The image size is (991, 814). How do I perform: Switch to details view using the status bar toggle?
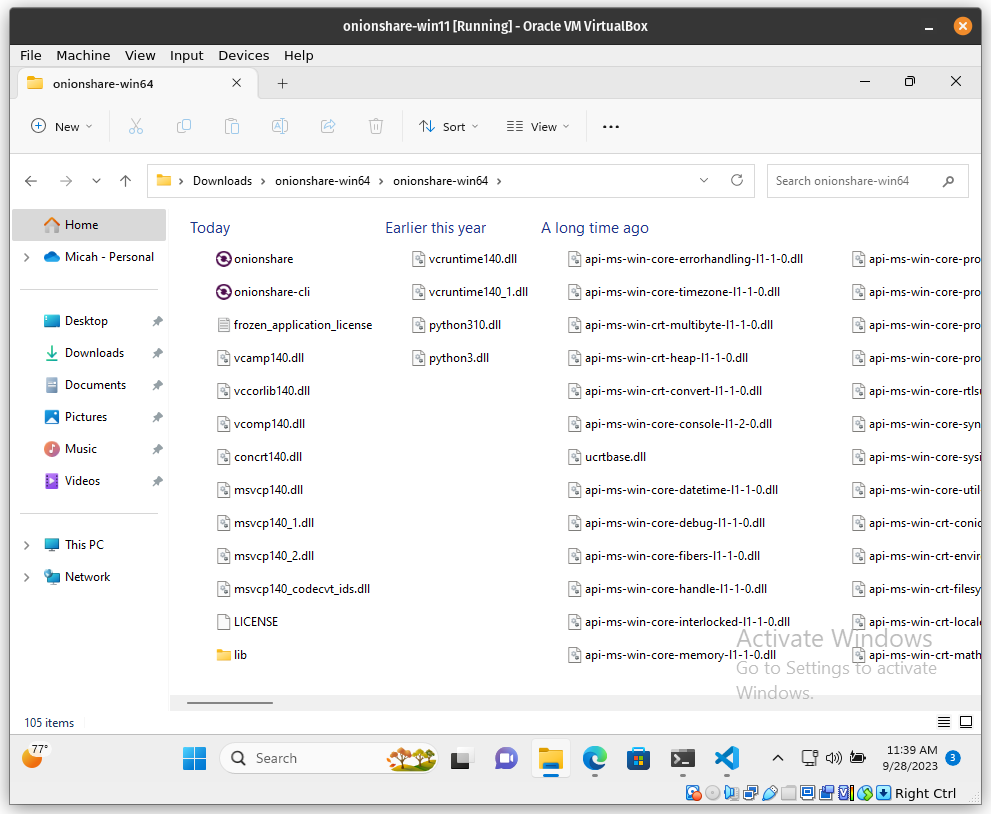coord(943,721)
